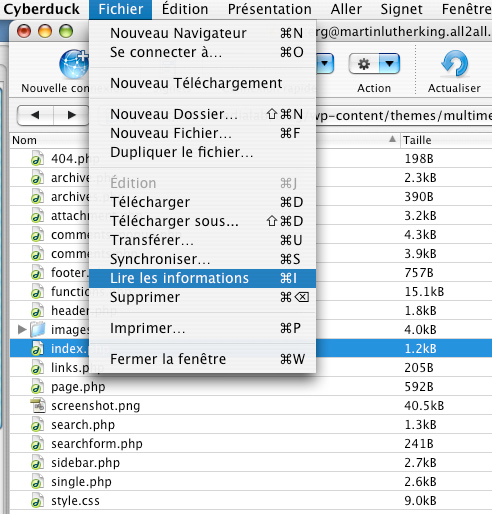Click the footer.php file icon
Viewport: 492px width, 514px height.
point(37,273)
